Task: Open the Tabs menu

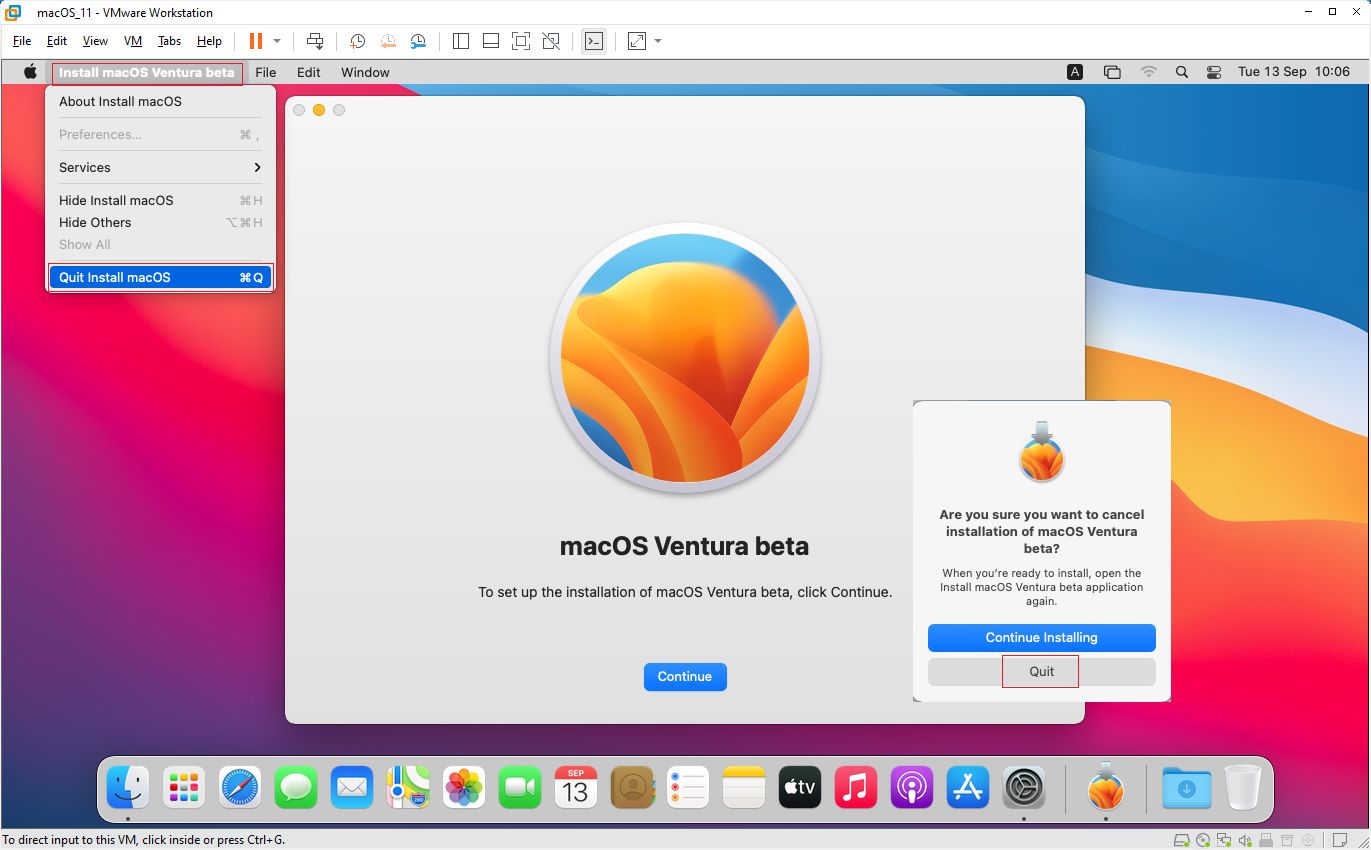Action: (170, 41)
